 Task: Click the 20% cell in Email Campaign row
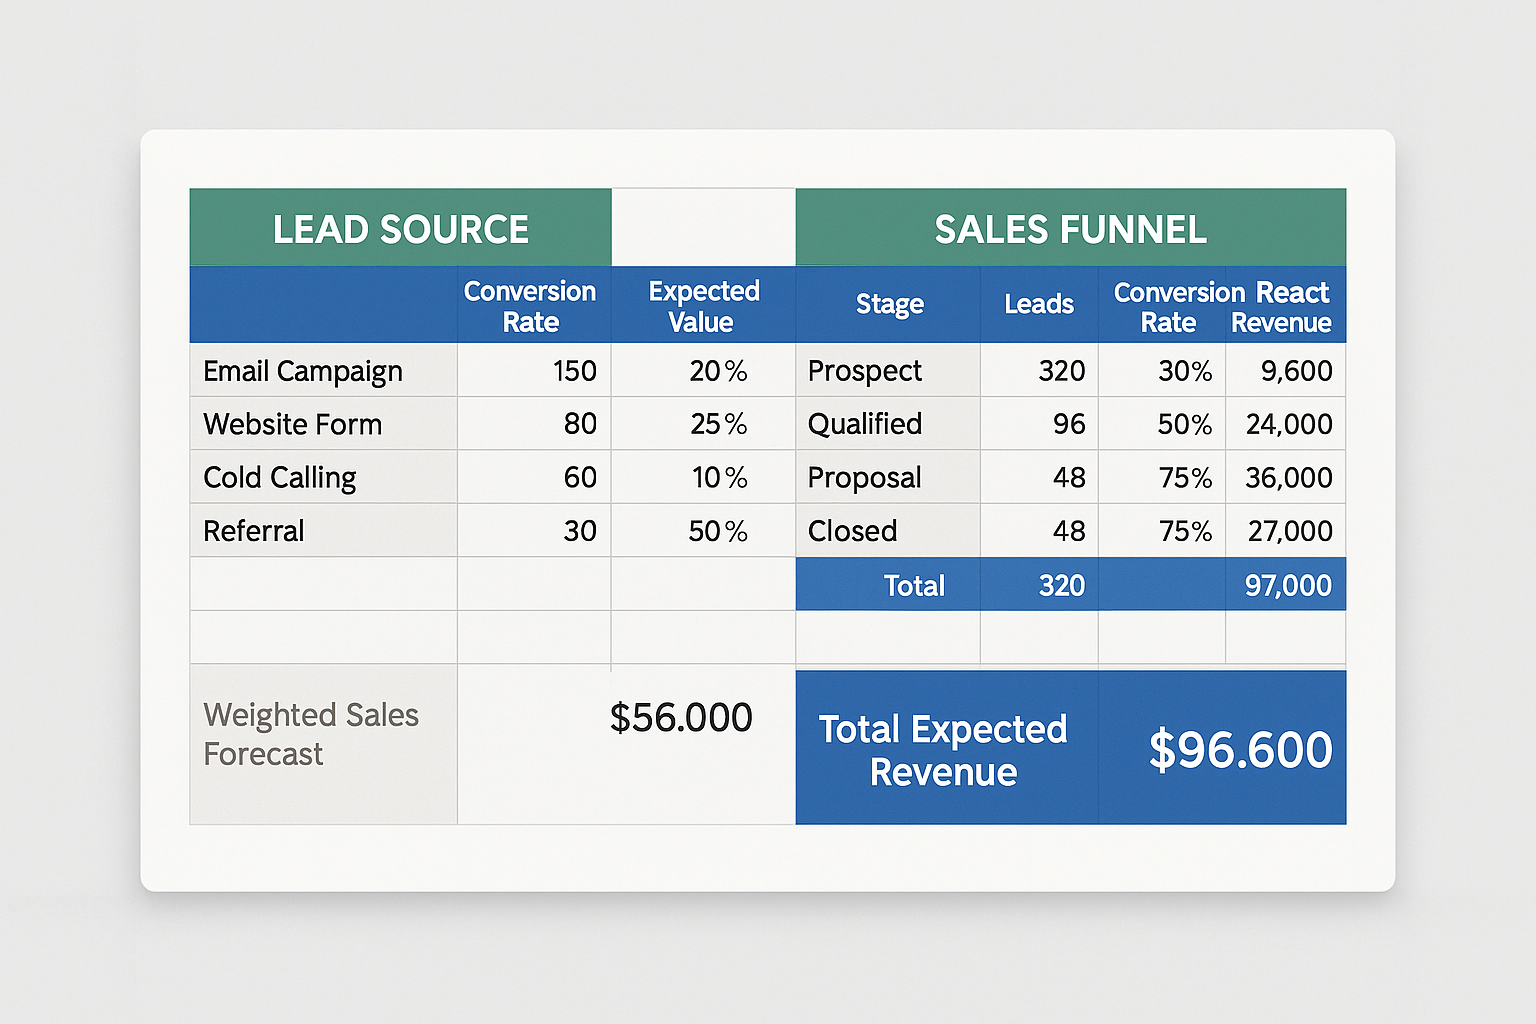[703, 371]
